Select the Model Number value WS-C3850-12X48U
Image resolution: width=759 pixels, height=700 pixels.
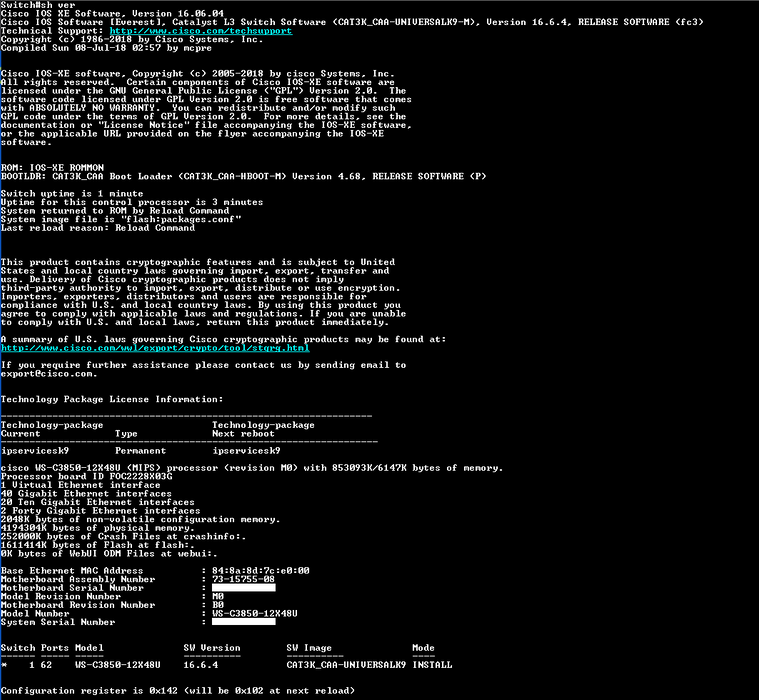255,613
